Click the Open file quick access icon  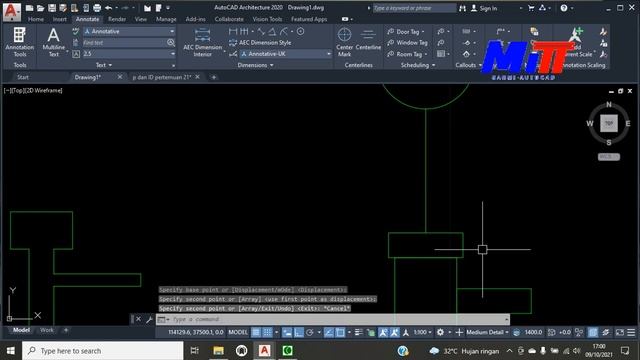40,8
